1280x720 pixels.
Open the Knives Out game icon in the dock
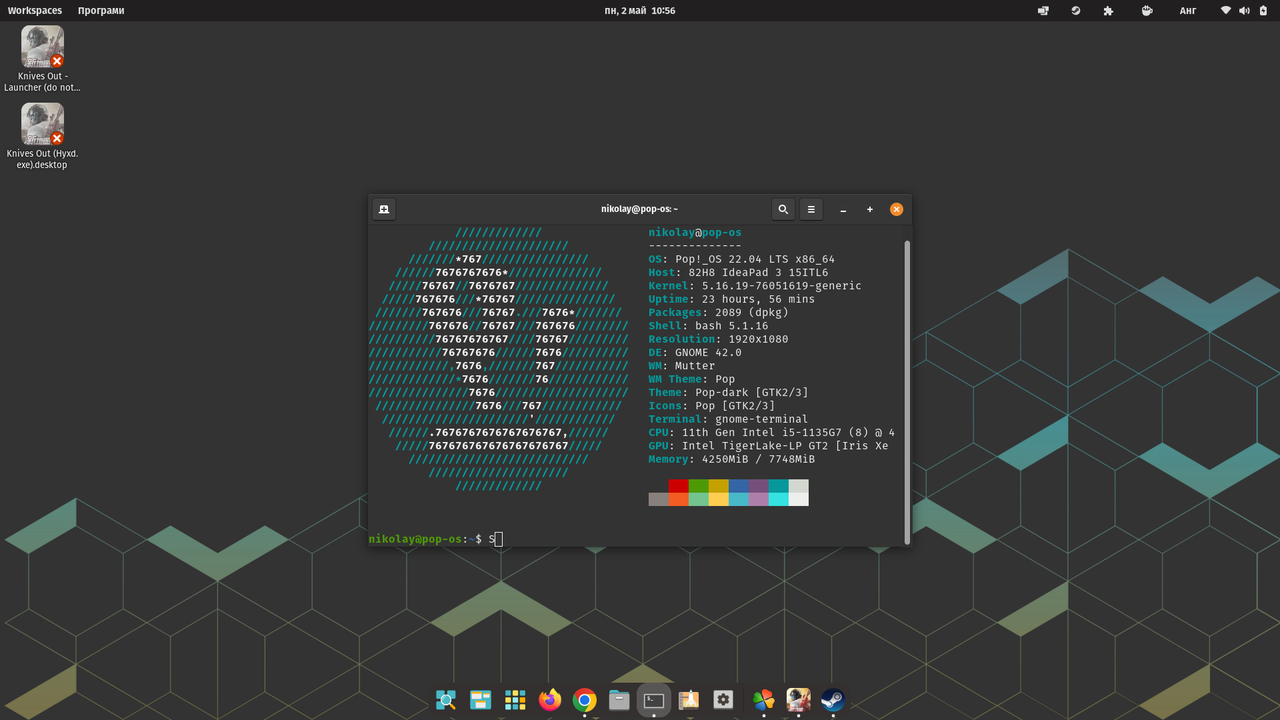798,700
